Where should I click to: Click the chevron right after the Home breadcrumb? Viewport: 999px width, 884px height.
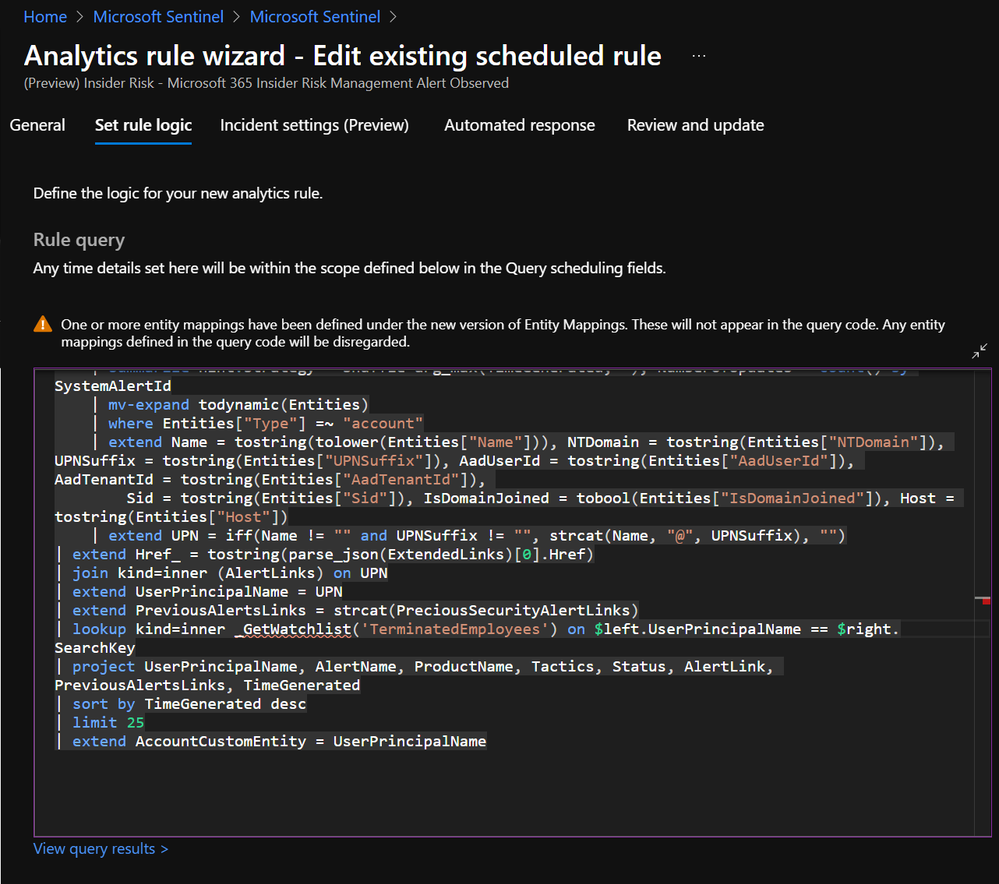click(80, 17)
